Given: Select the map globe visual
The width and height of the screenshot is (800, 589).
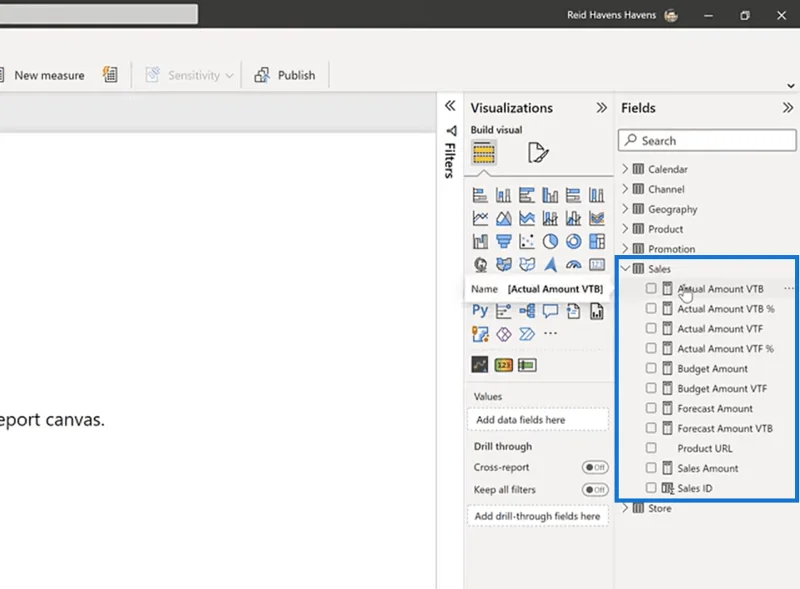Looking at the screenshot, I should pyautogui.click(x=480, y=264).
